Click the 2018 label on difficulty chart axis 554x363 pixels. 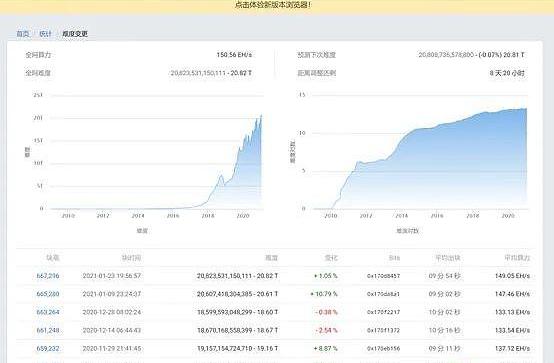208,216
